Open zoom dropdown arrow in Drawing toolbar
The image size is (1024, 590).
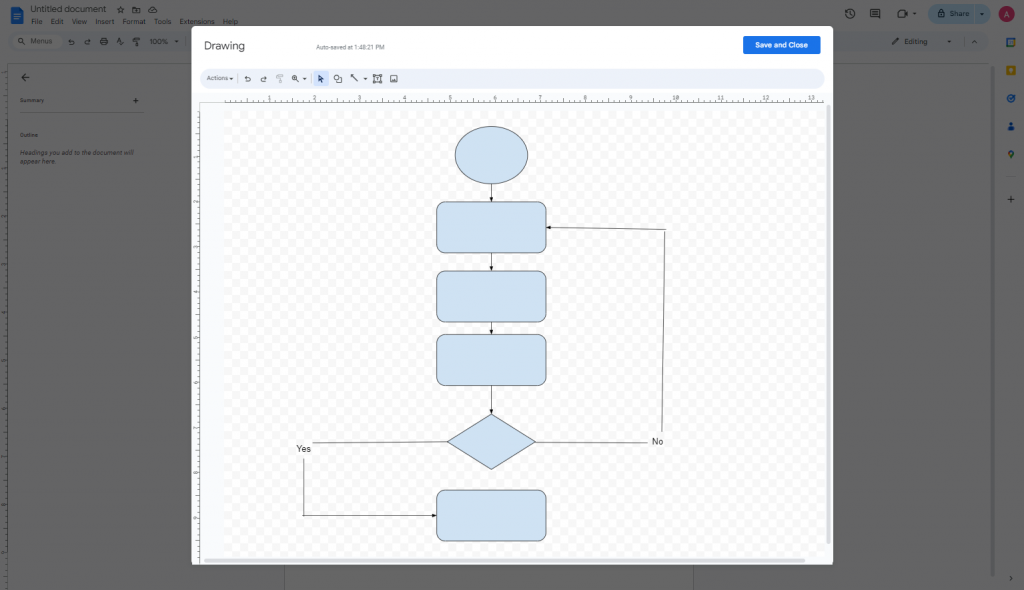[304, 79]
